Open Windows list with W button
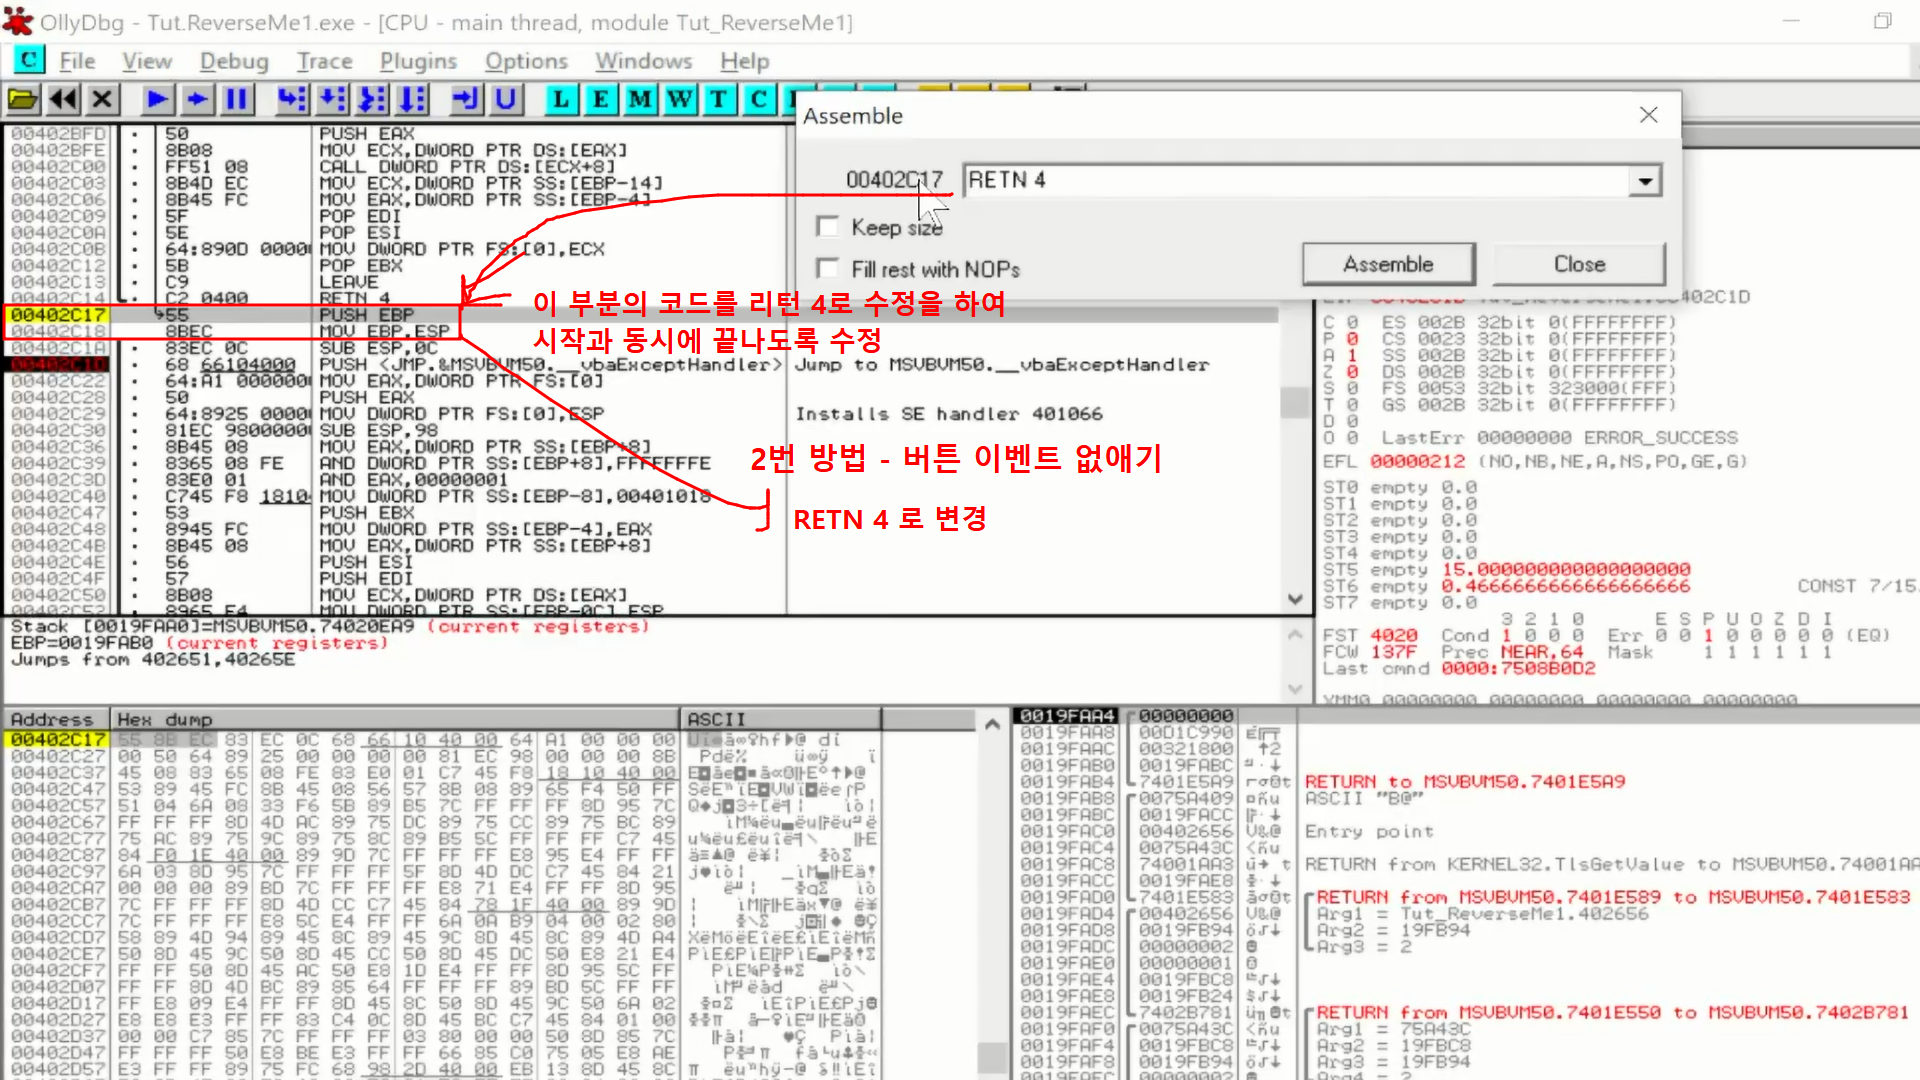1920x1080 pixels. pyautogui.click(x=680, y=99)
